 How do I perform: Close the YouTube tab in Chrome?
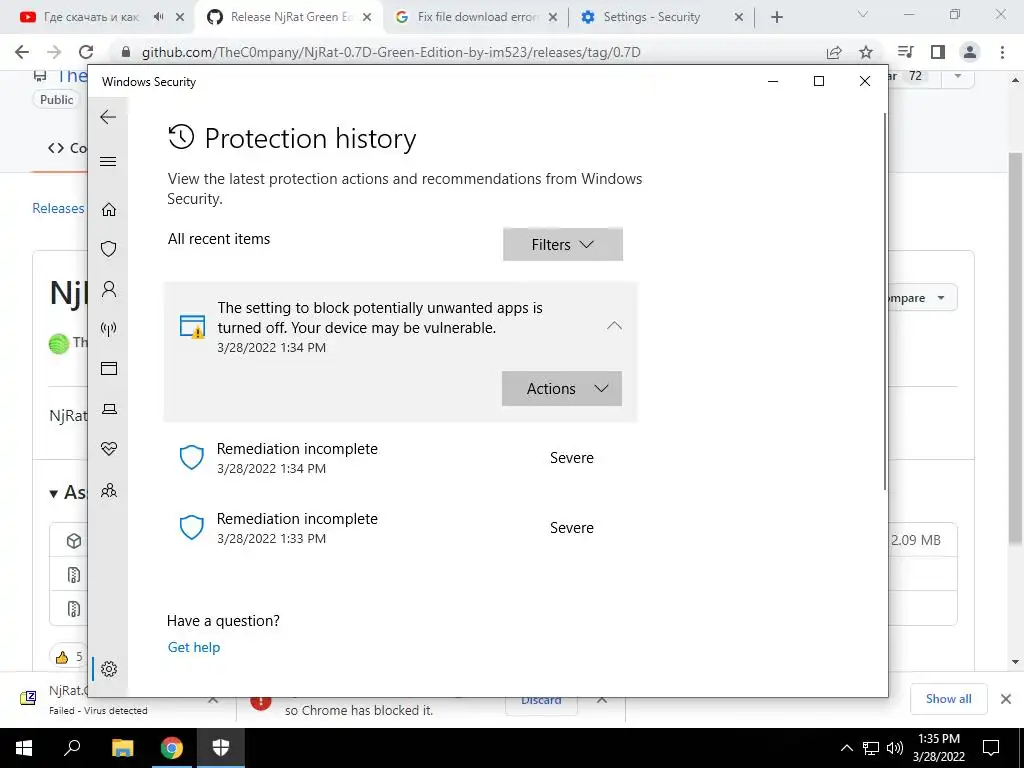180,18
